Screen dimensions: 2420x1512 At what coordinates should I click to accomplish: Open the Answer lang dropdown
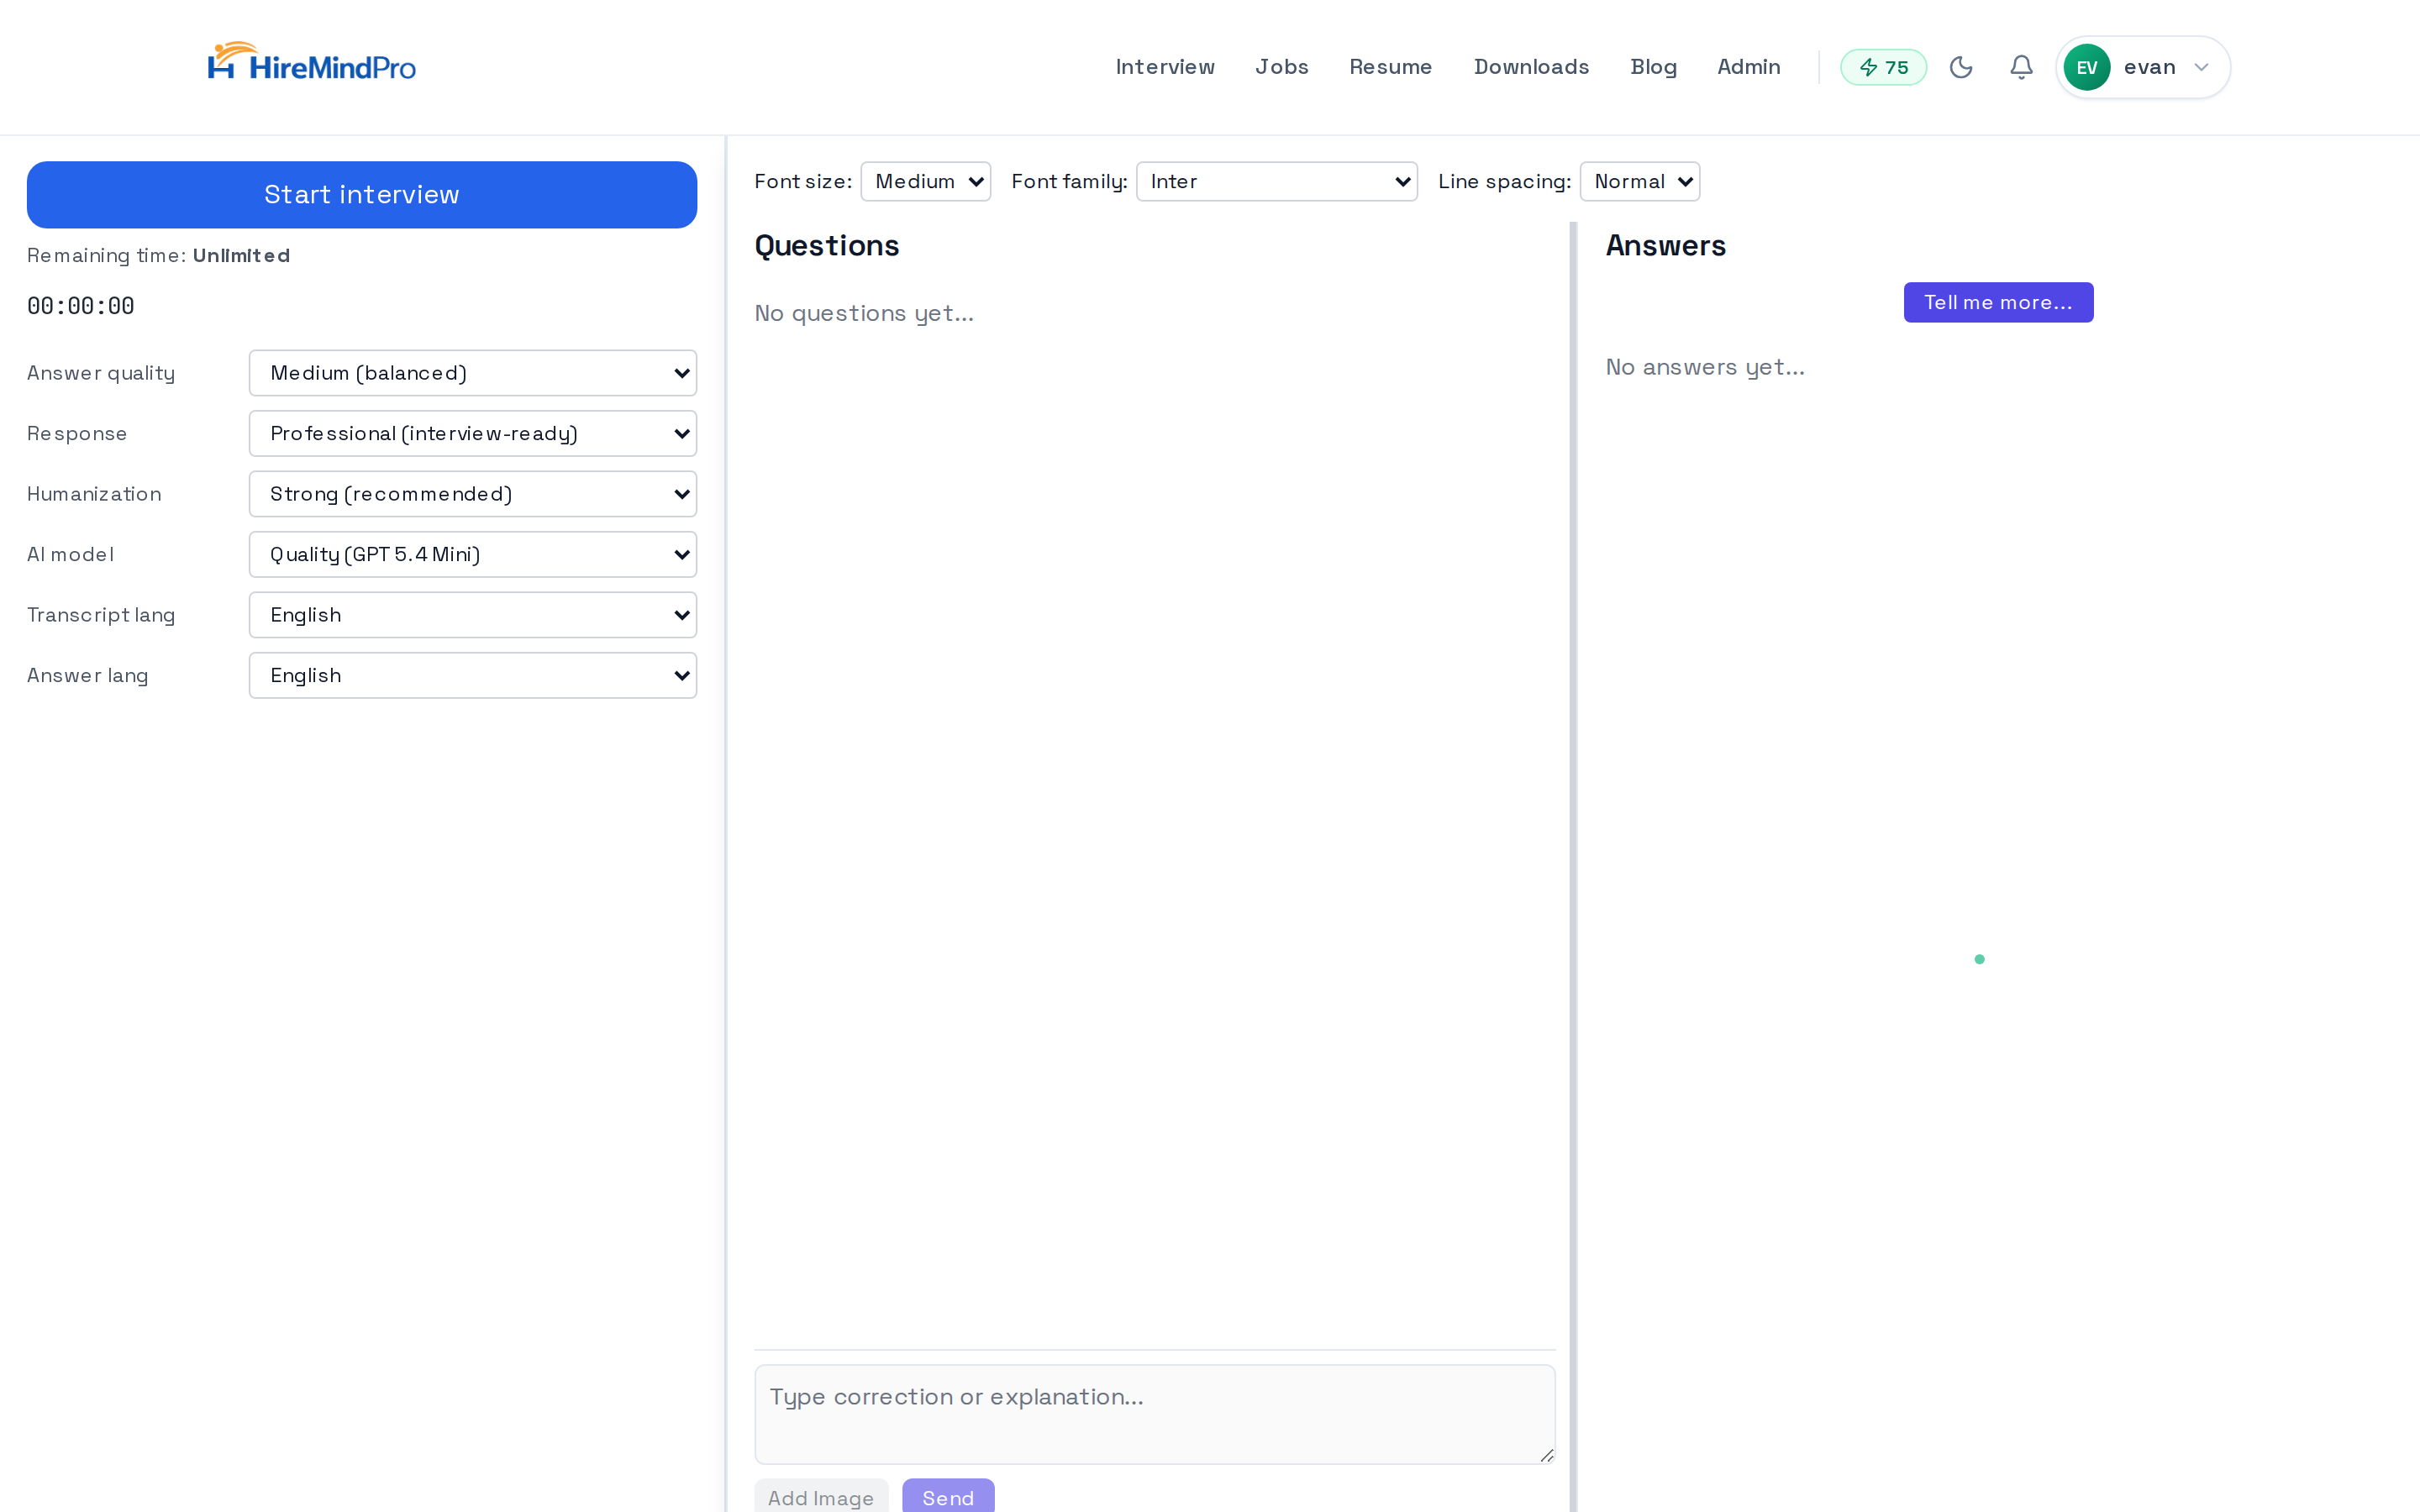pyautogui.click(x=473, y=675)
